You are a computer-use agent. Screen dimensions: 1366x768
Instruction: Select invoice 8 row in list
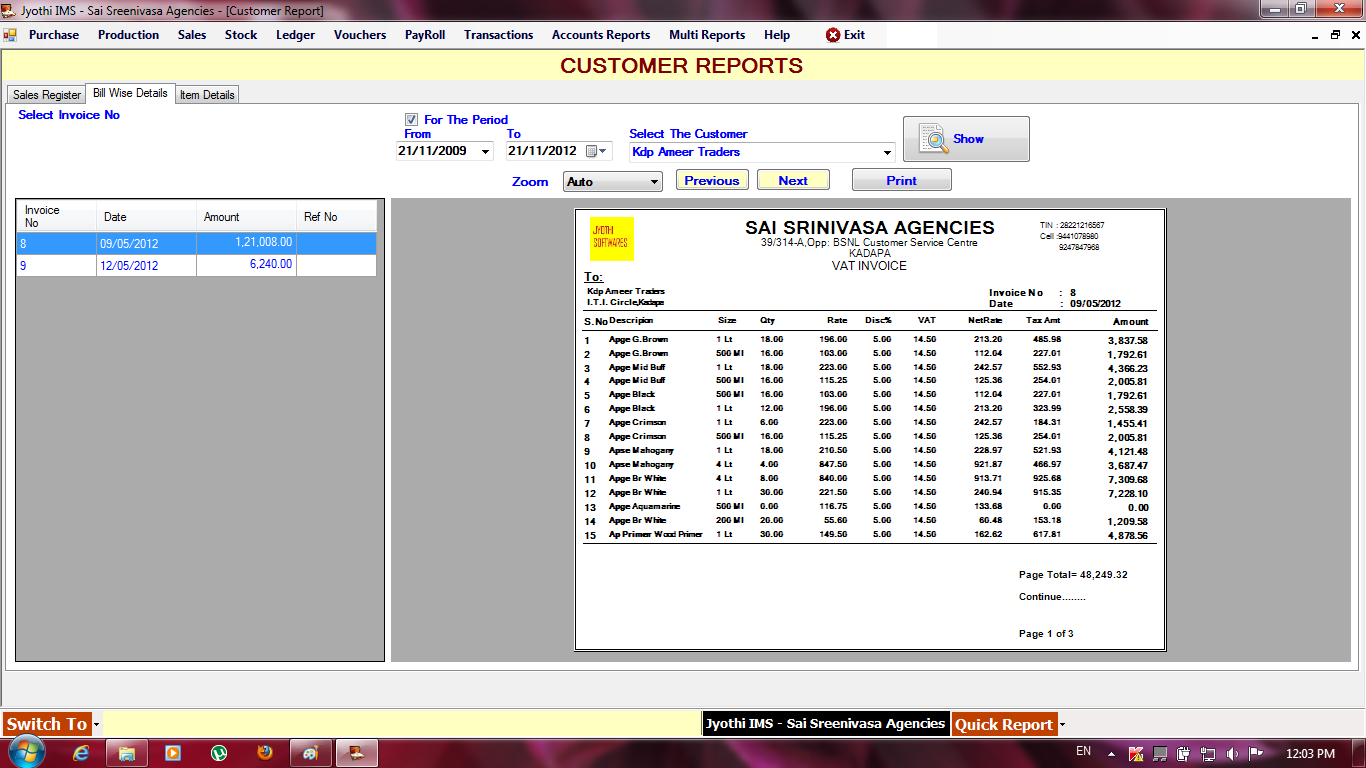pyautogui.click(x=197, y=243)
